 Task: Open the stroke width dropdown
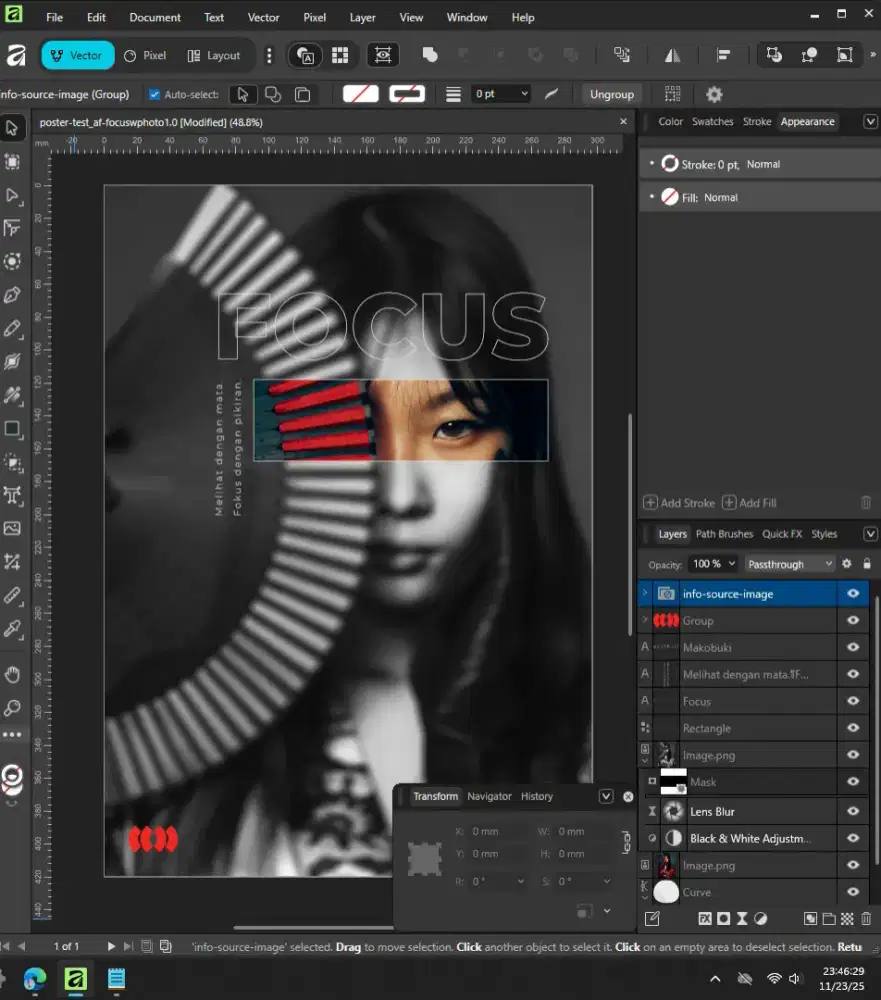coord(523,92)
